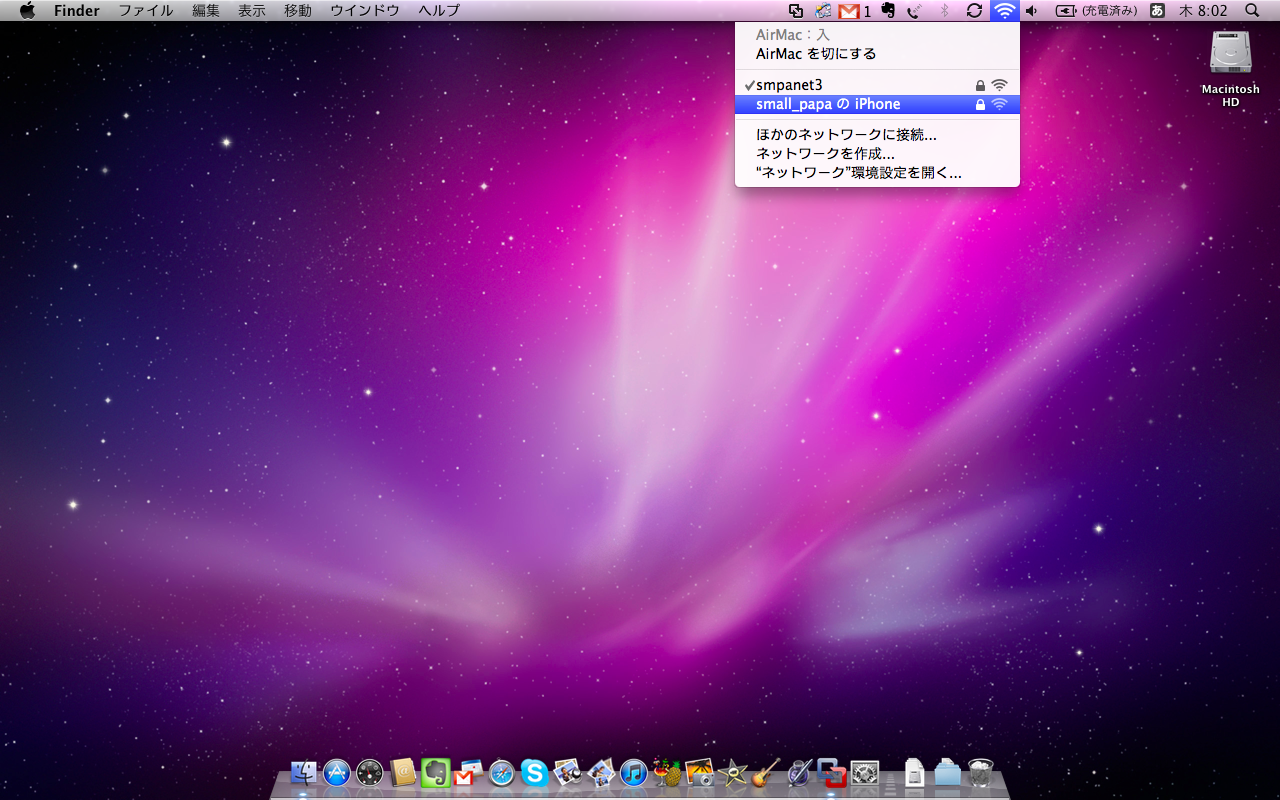Open Spotlight search magnifier
The height and width of the screenshot is (800, 1280).
click(1252, 11)
